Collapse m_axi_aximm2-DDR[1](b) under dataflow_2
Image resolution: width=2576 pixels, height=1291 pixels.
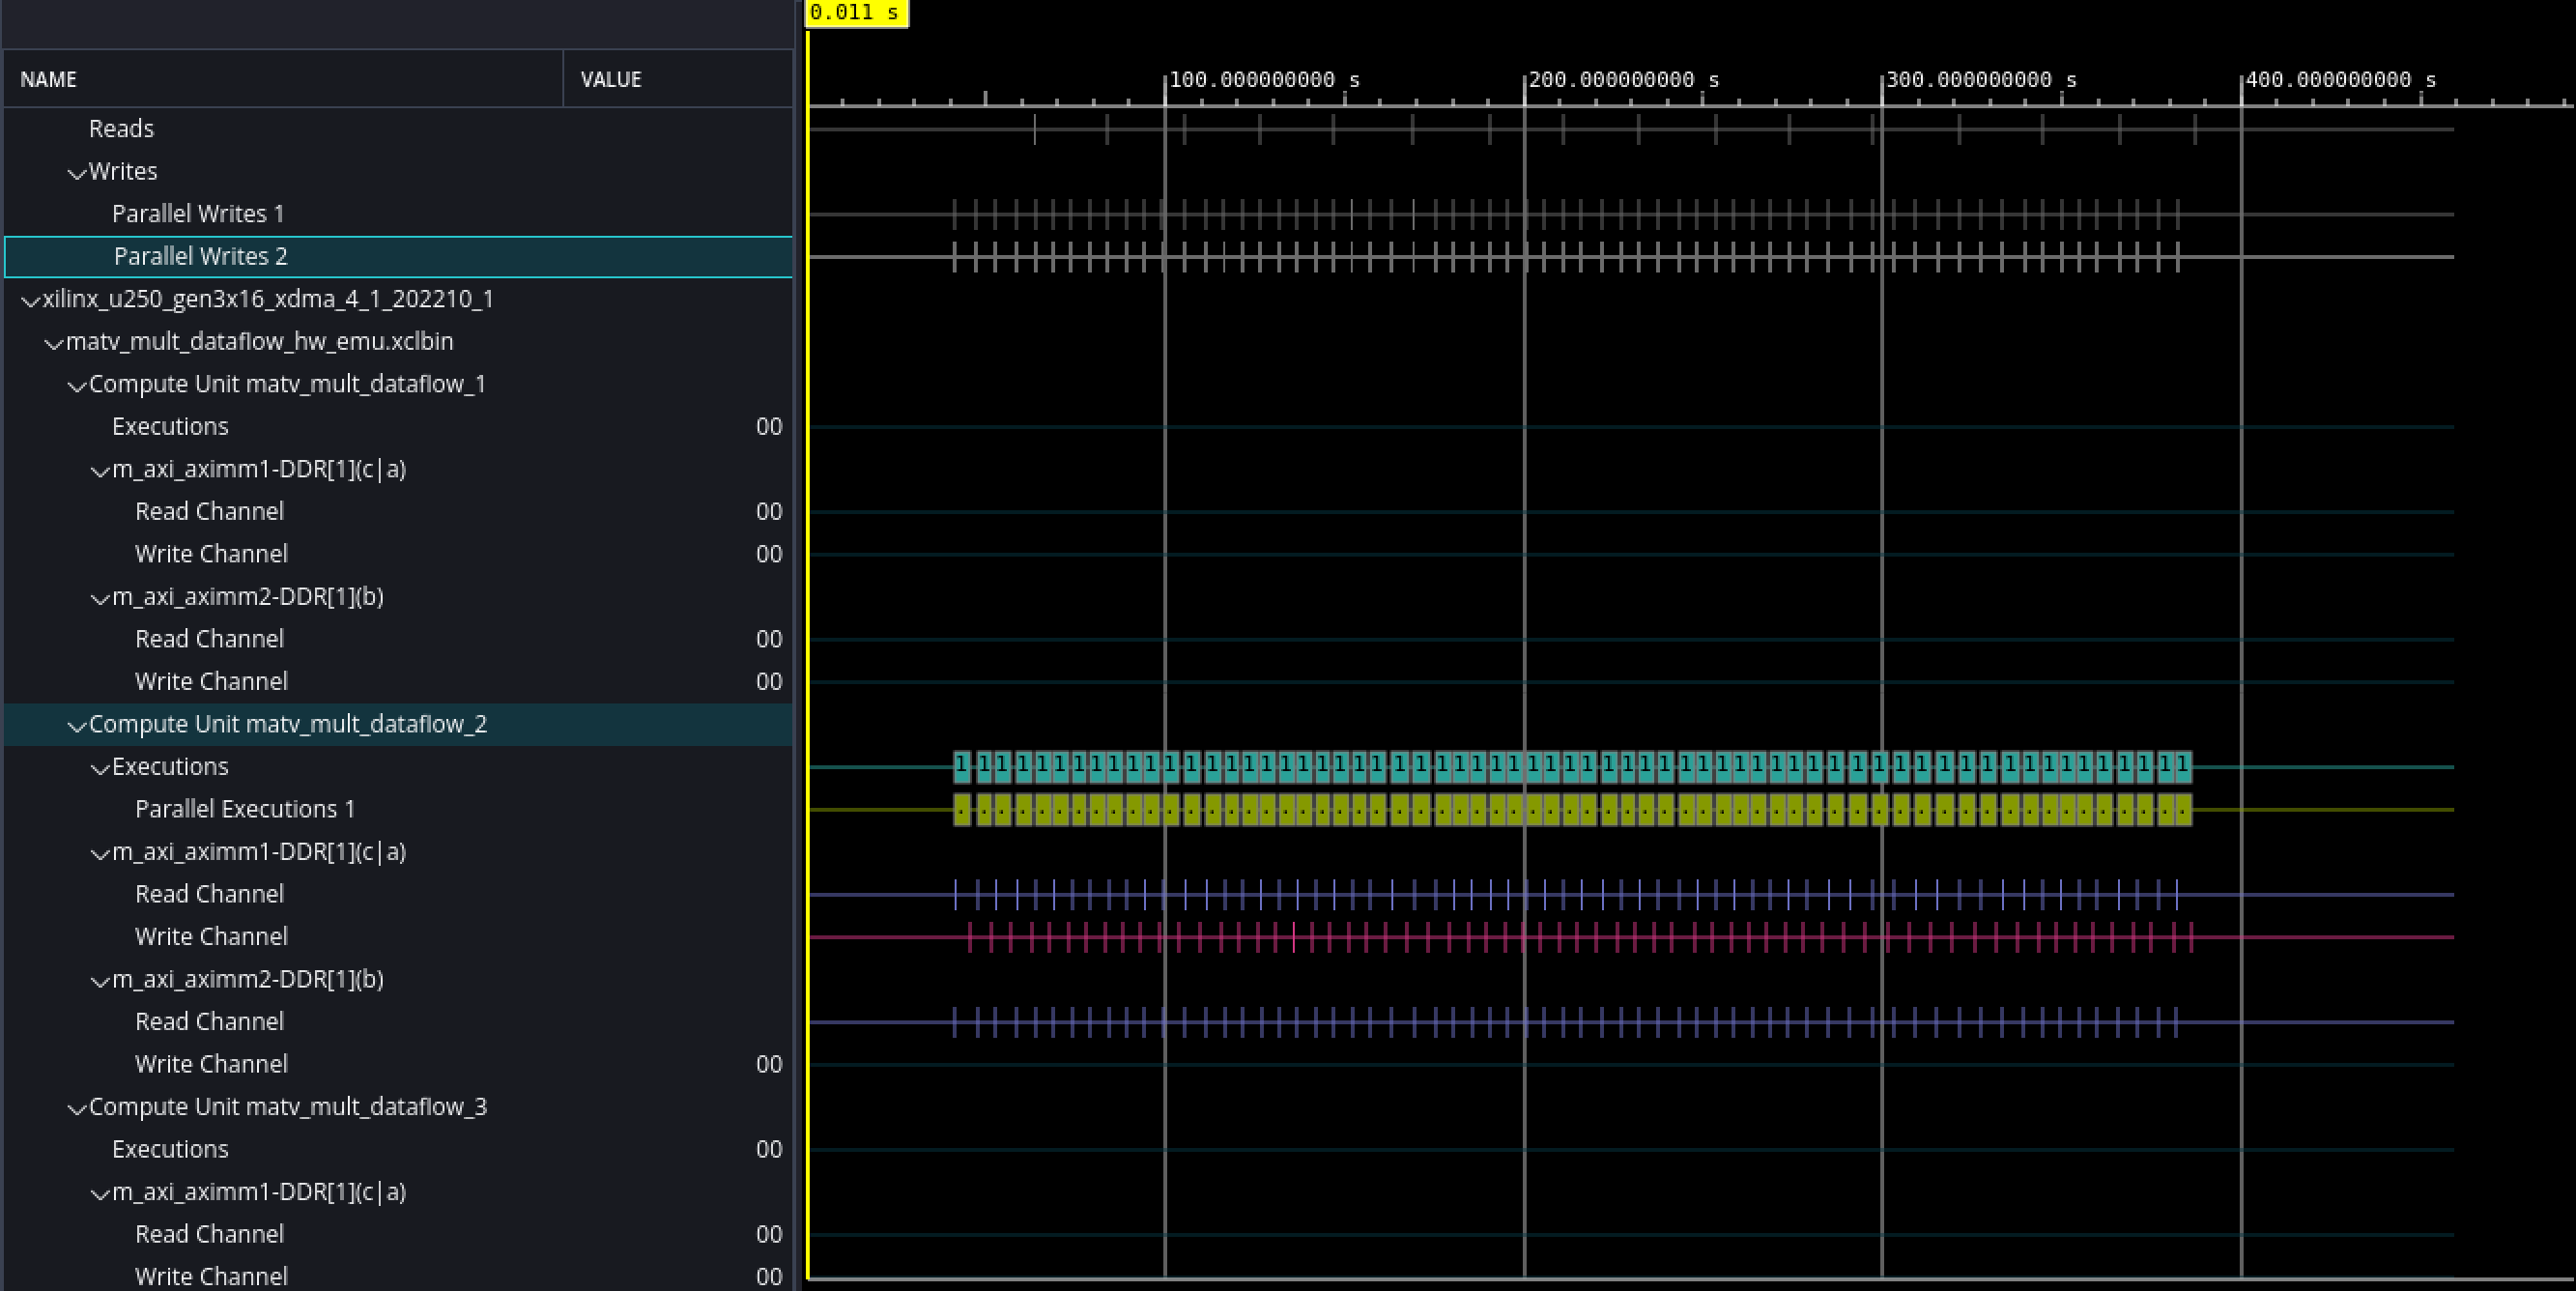tap(99, 981)
